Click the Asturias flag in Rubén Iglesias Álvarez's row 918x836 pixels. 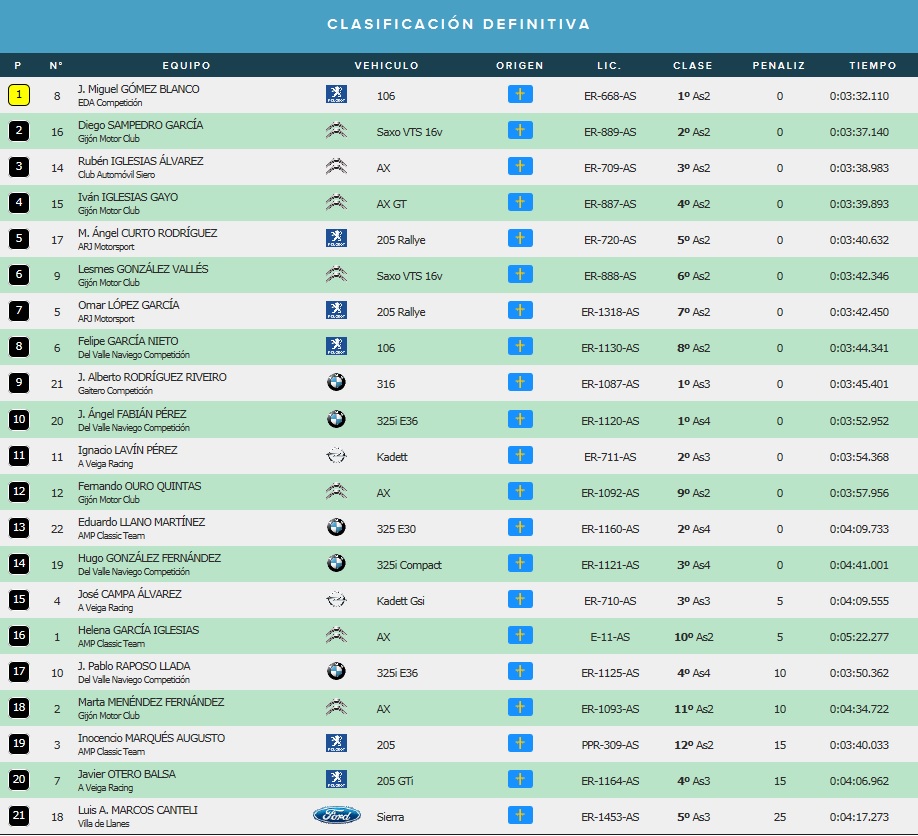520,166
